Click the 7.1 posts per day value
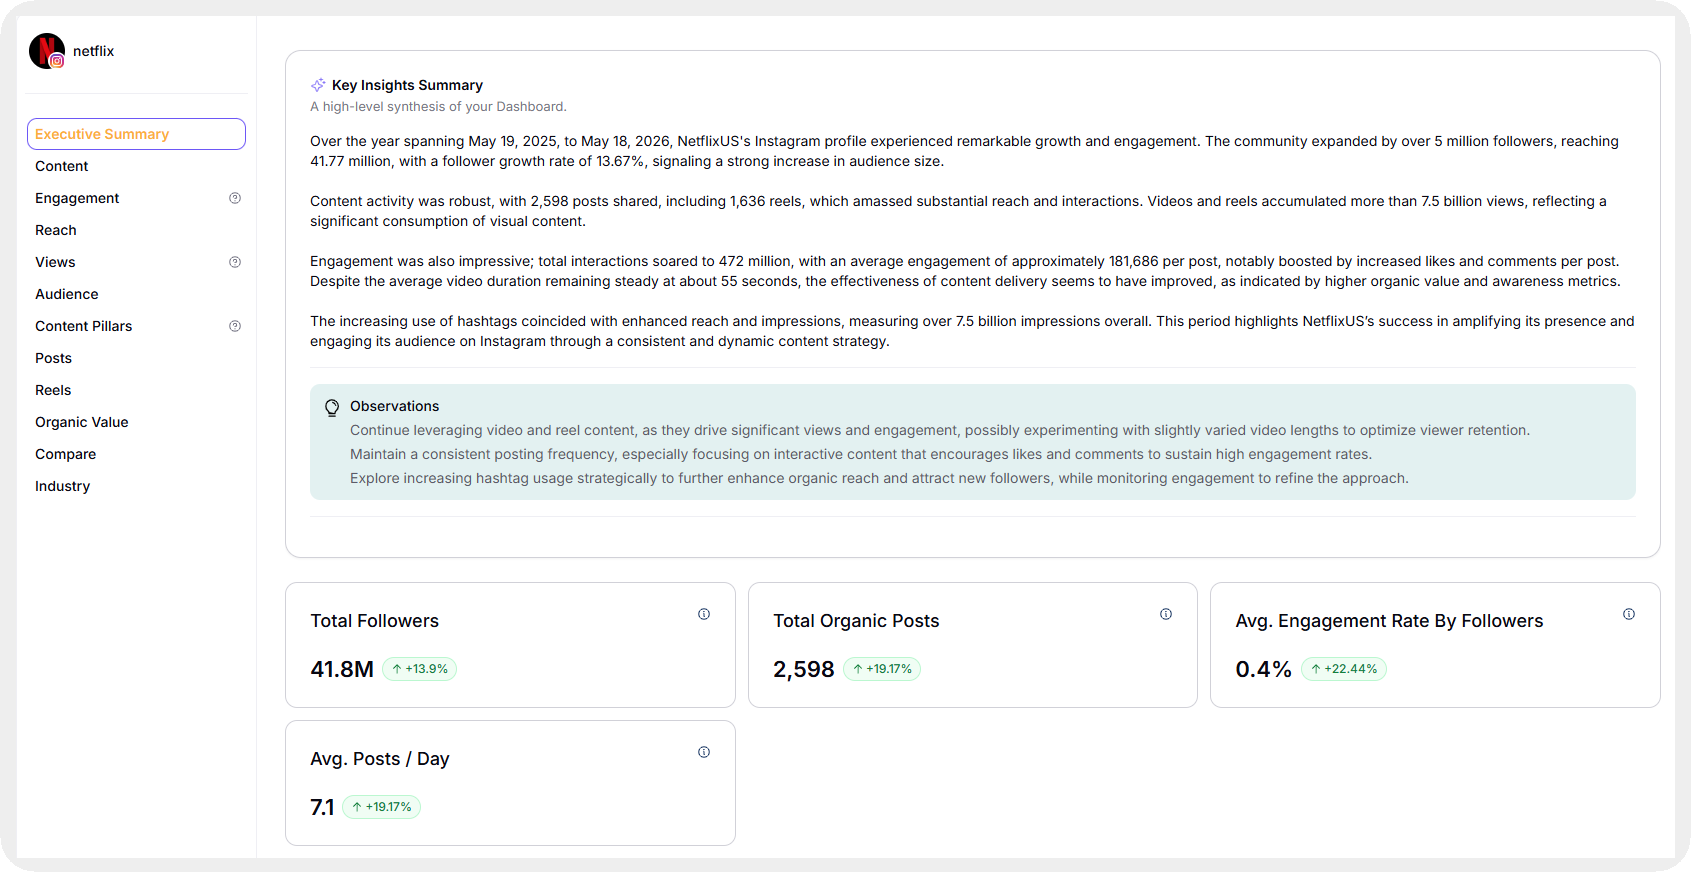The width and height of the screenshot is (1691, 872). pyautogui.click(x=322, y=807)
